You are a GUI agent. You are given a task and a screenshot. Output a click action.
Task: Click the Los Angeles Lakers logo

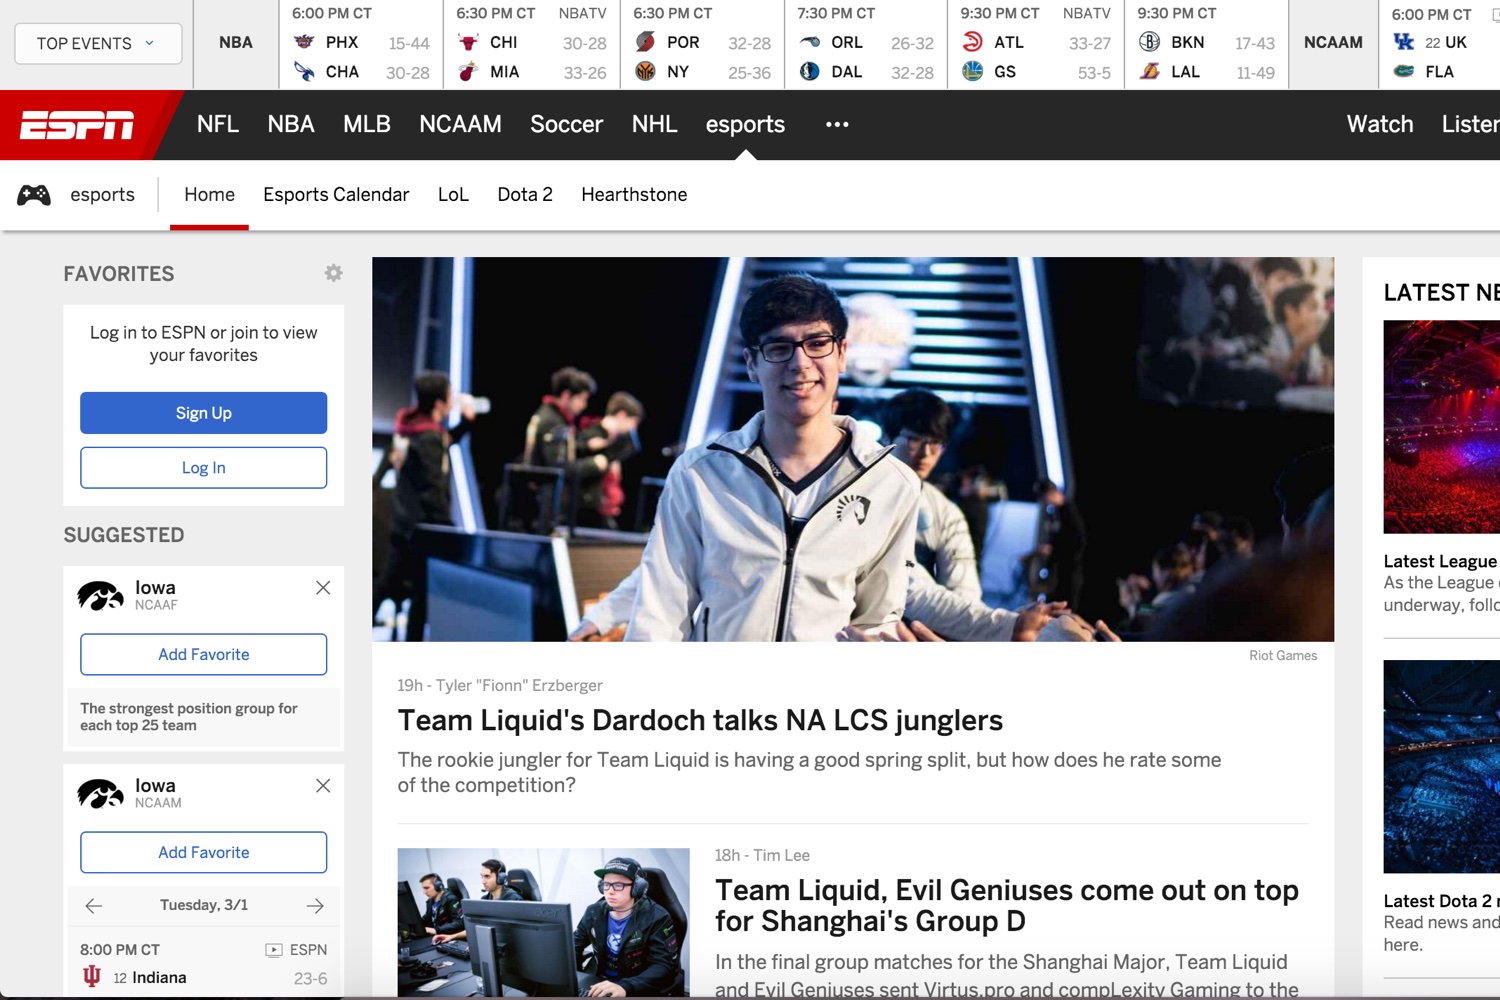[x=1150, y=71]
